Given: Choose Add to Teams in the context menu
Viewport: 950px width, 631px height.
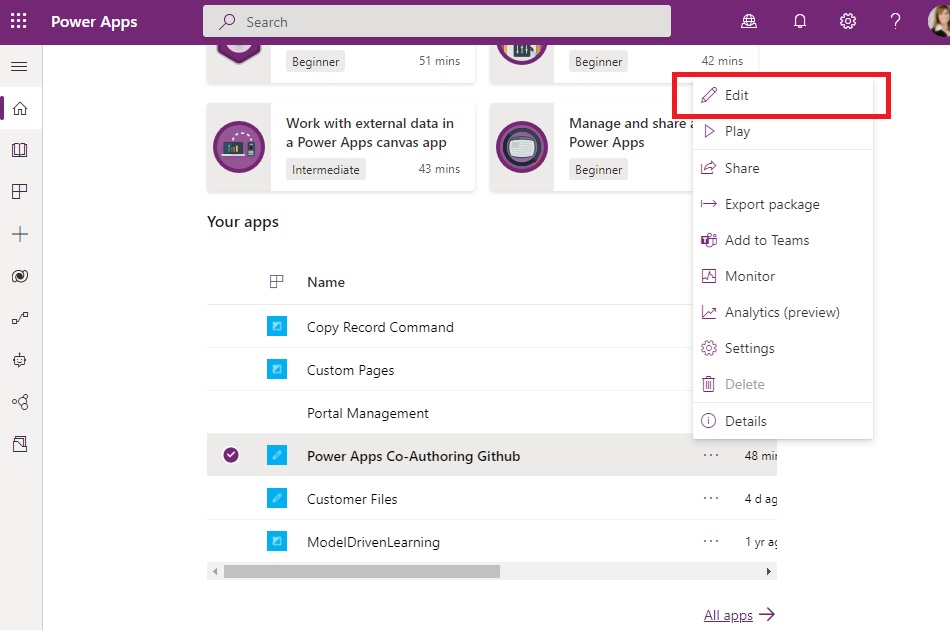Looking at the screenshot, I should pyautogui.click(x=765, y=240).
